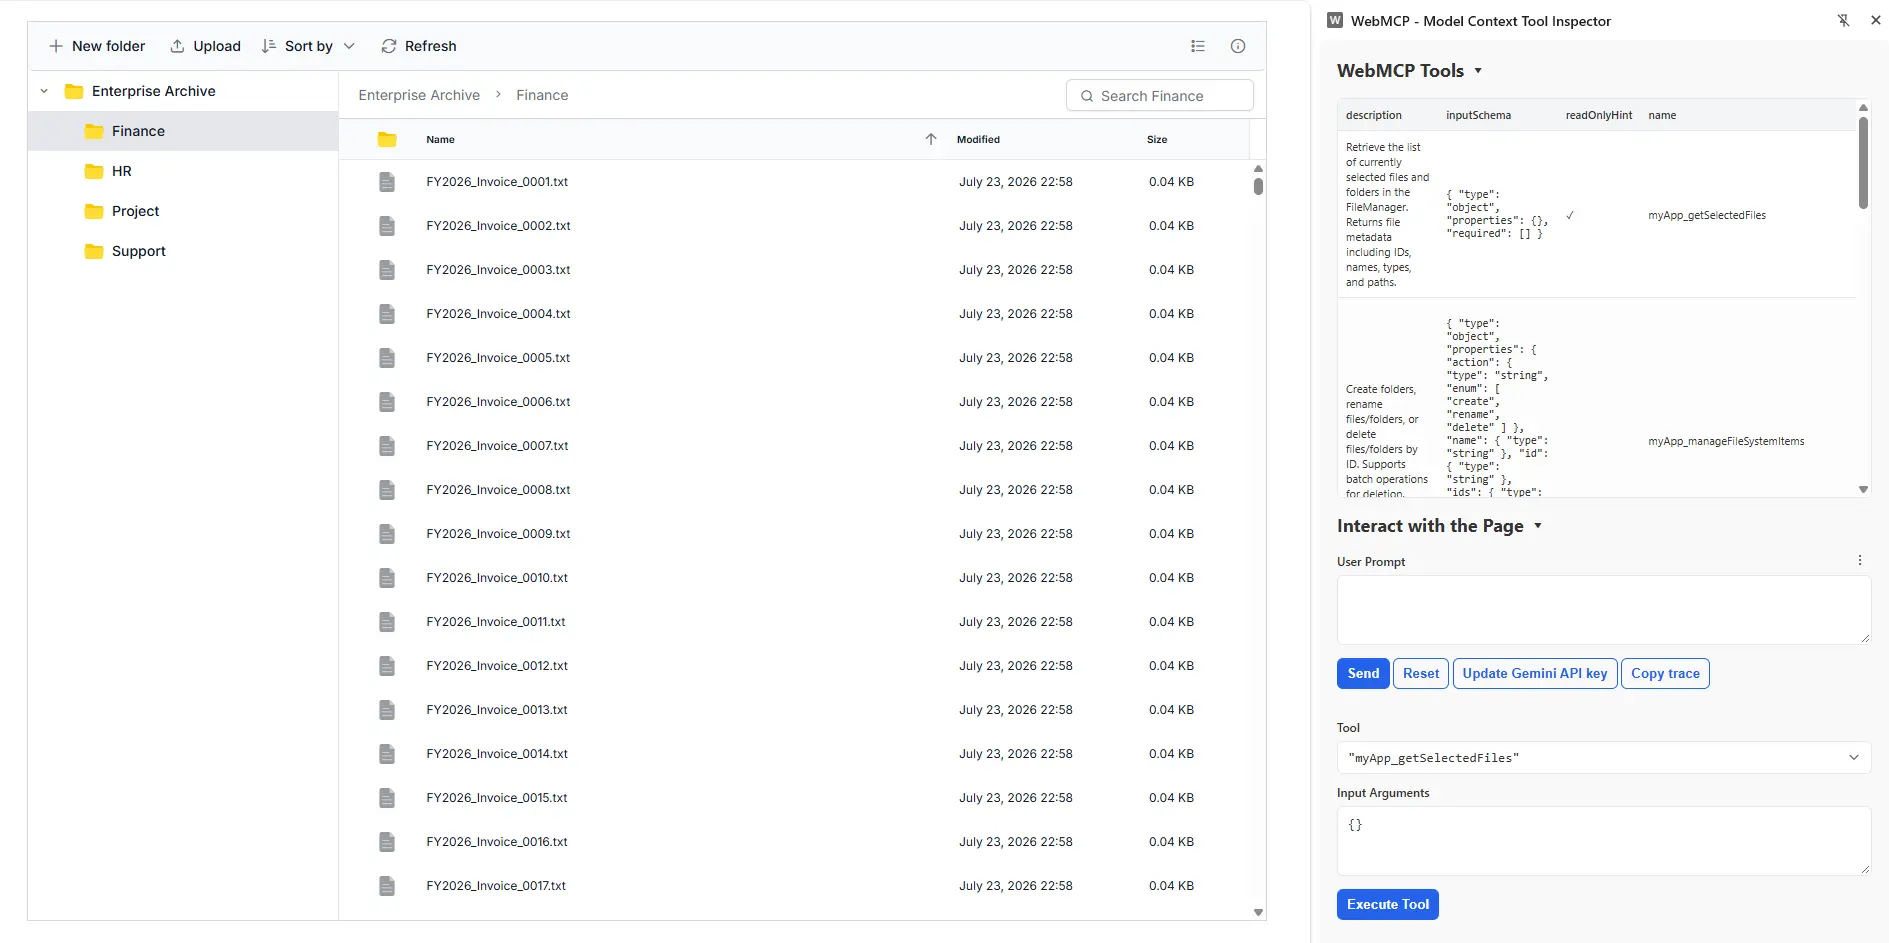The width and height of the screenshot is (1889, 943).
Task: Click file icon for FY2026_Invoice_0003.txt
Action: pyautogui.click(x=387, y=270)
